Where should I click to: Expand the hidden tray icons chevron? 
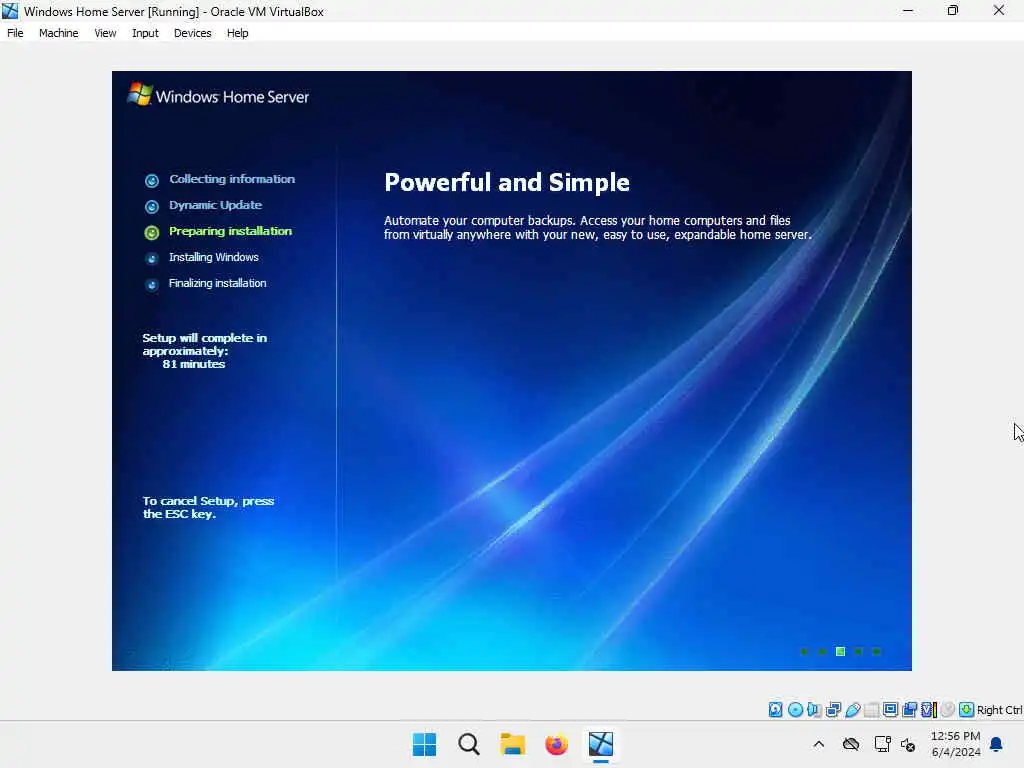(x=819, y=744)
